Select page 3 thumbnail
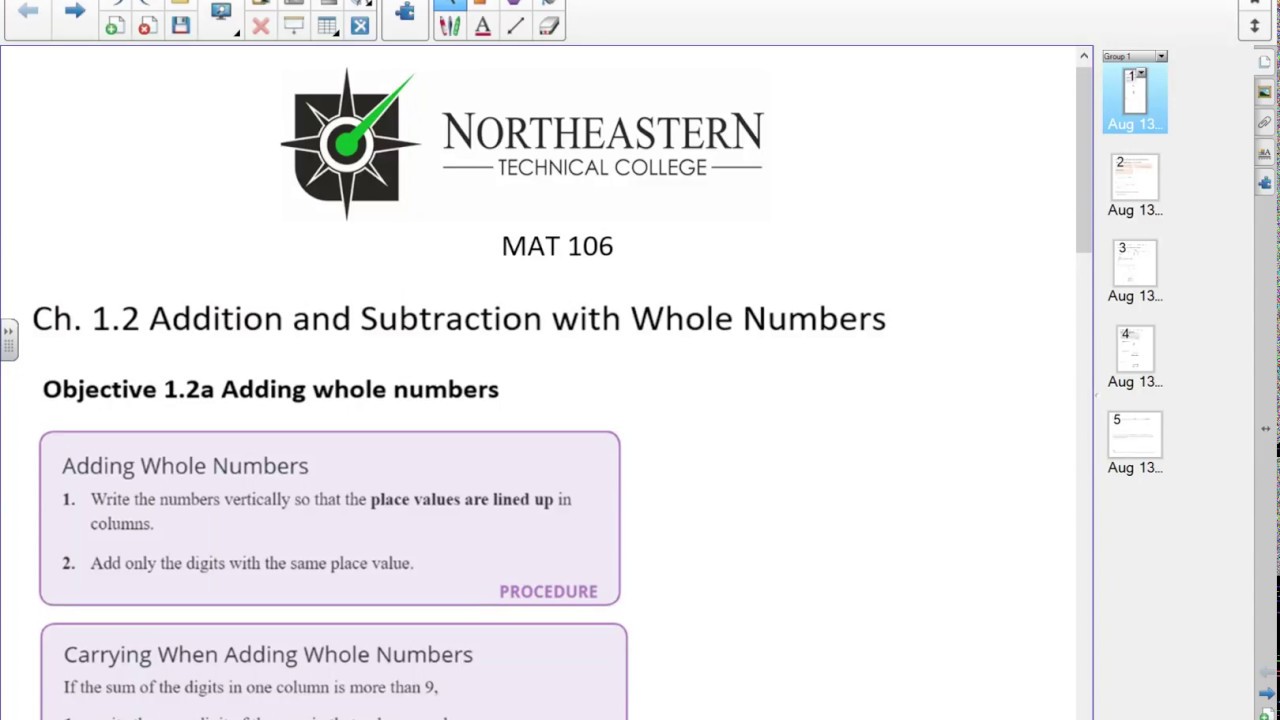This screenshot has height=720, width=1280. pyautogui.click(x=1135, y=263)
